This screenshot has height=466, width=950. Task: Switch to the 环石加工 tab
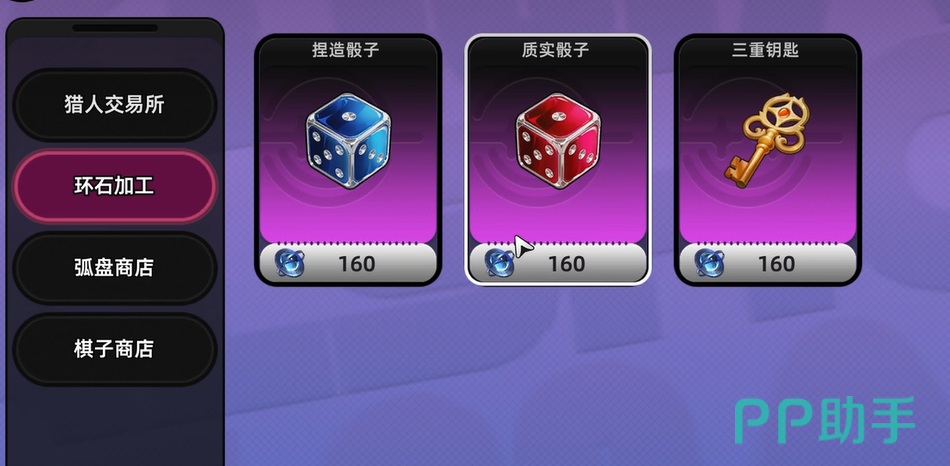point(115,186)
